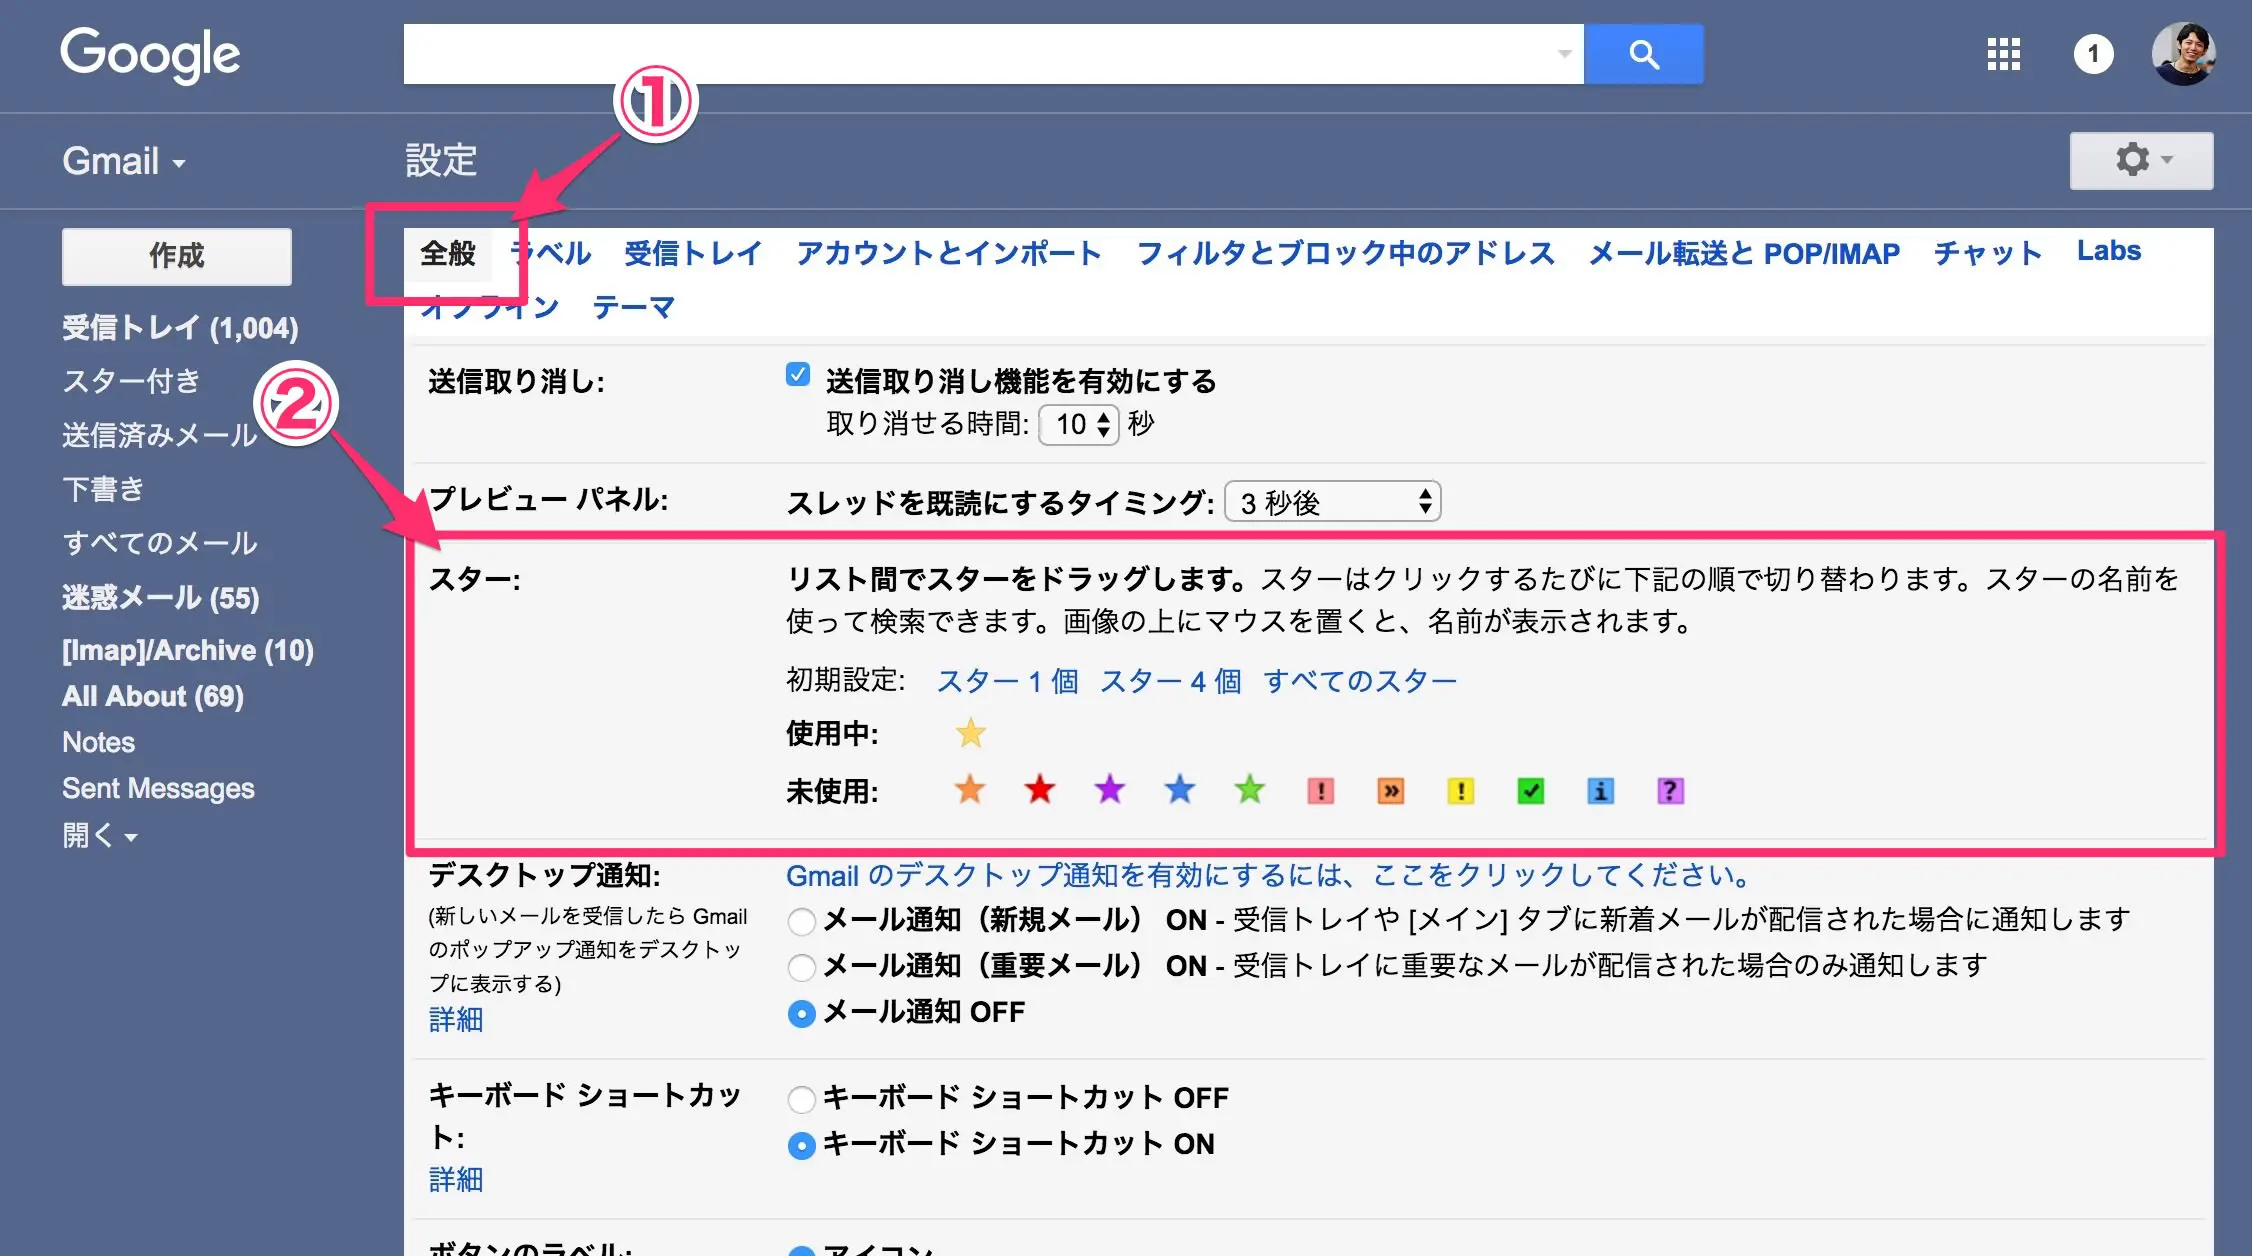
Task: Open the Sent Messages label
Action: [158, 789]
